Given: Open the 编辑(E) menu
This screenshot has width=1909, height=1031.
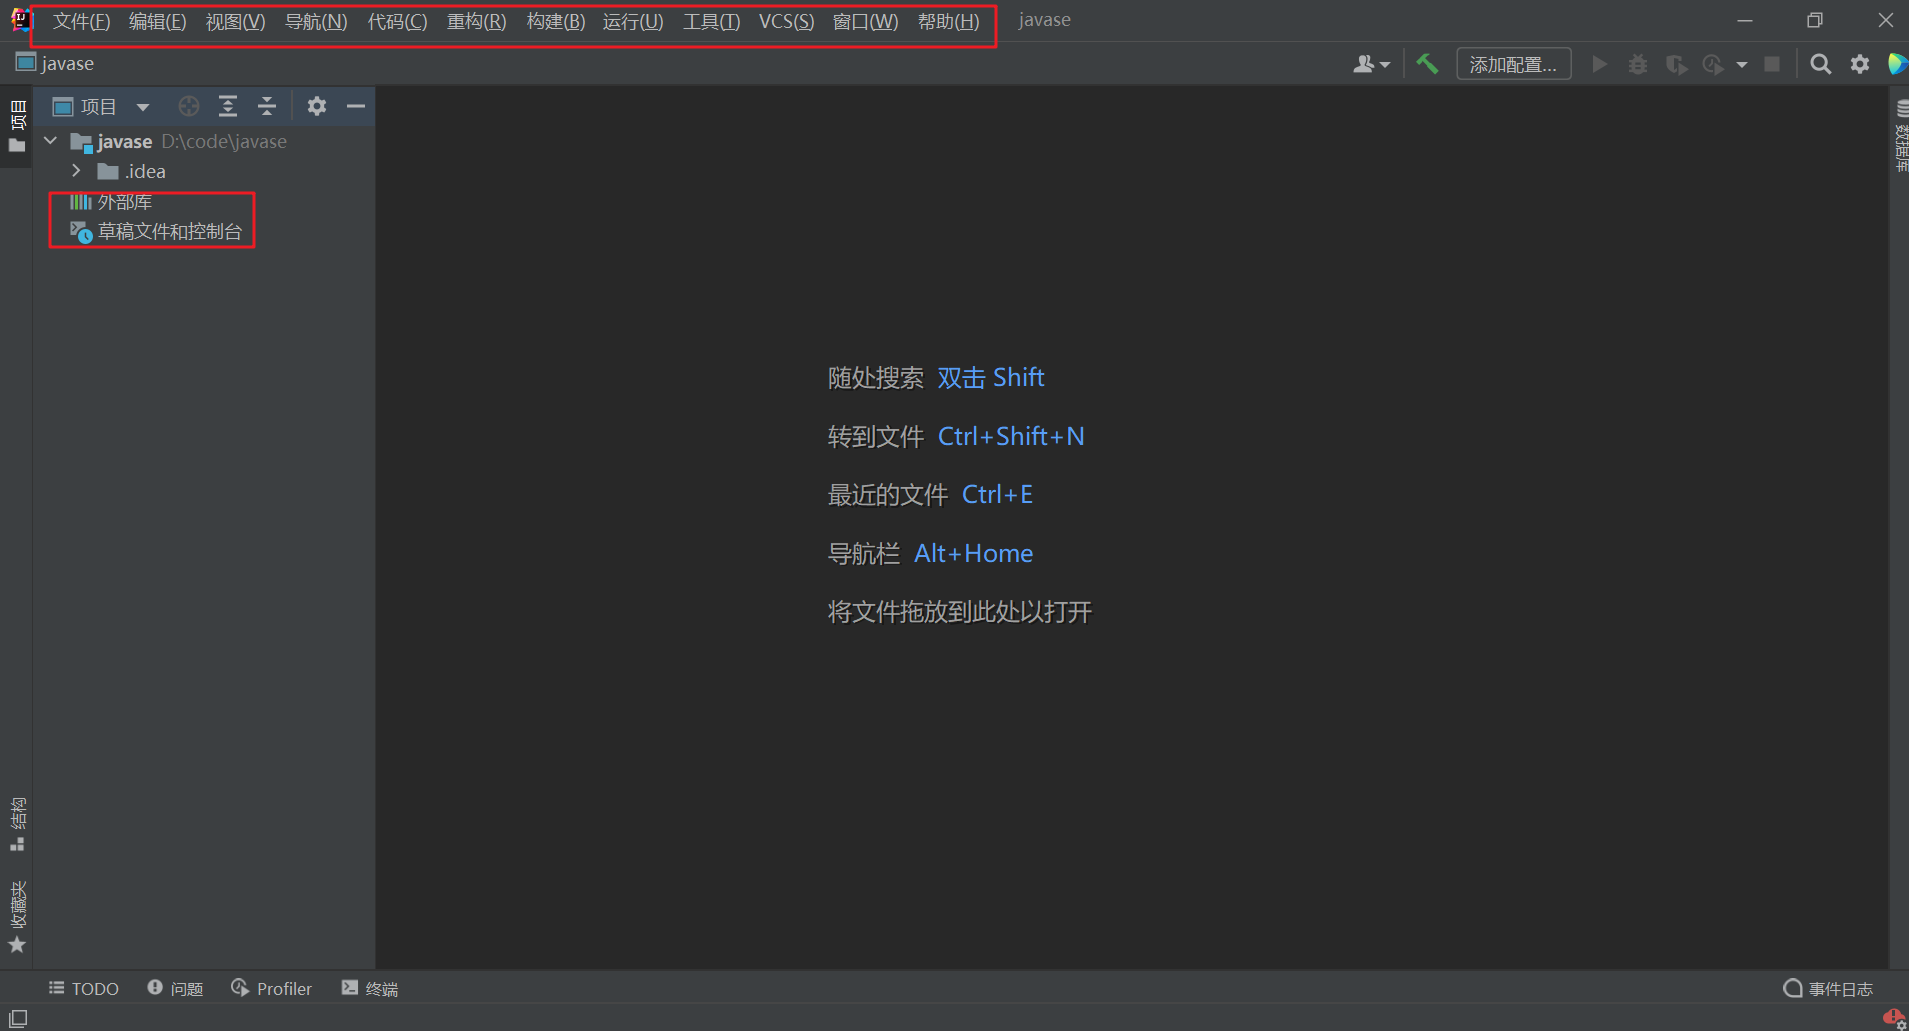Looking at the screenshot, I should pos(157,21).
